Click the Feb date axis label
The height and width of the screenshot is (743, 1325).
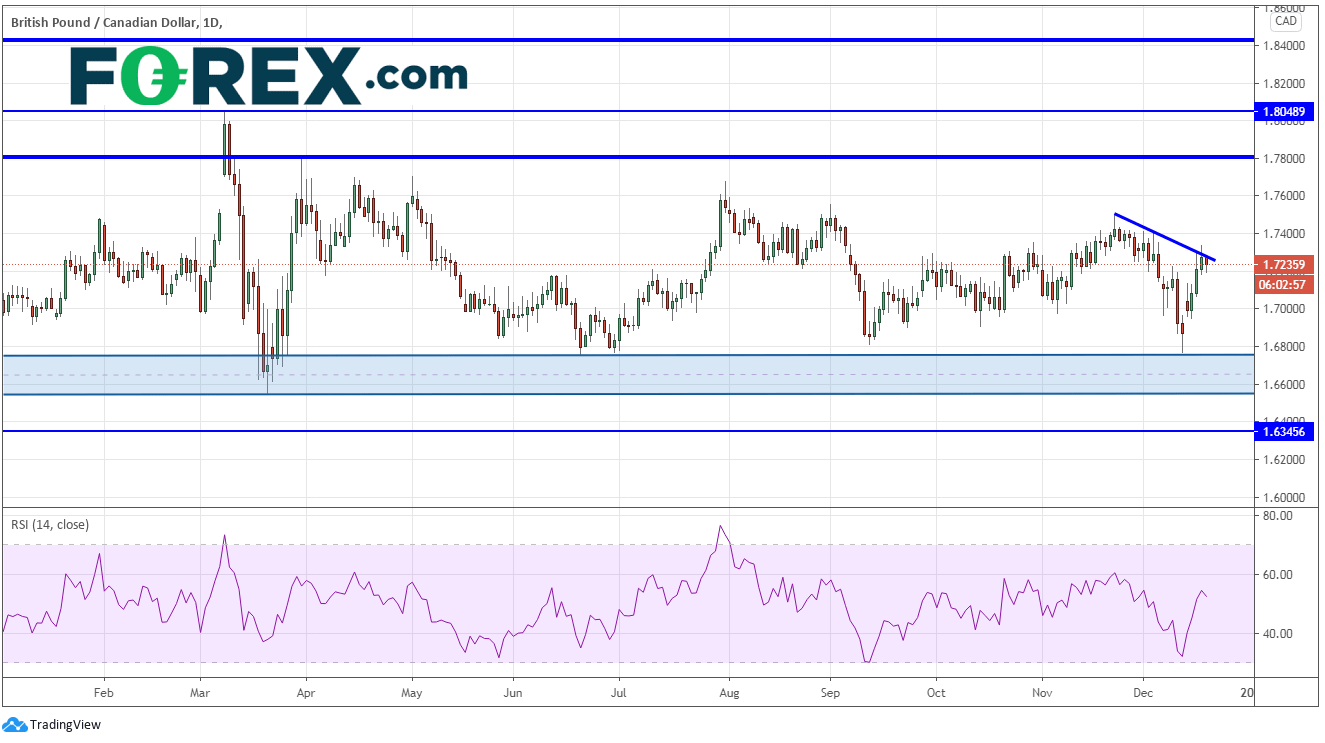coord(103,691)
